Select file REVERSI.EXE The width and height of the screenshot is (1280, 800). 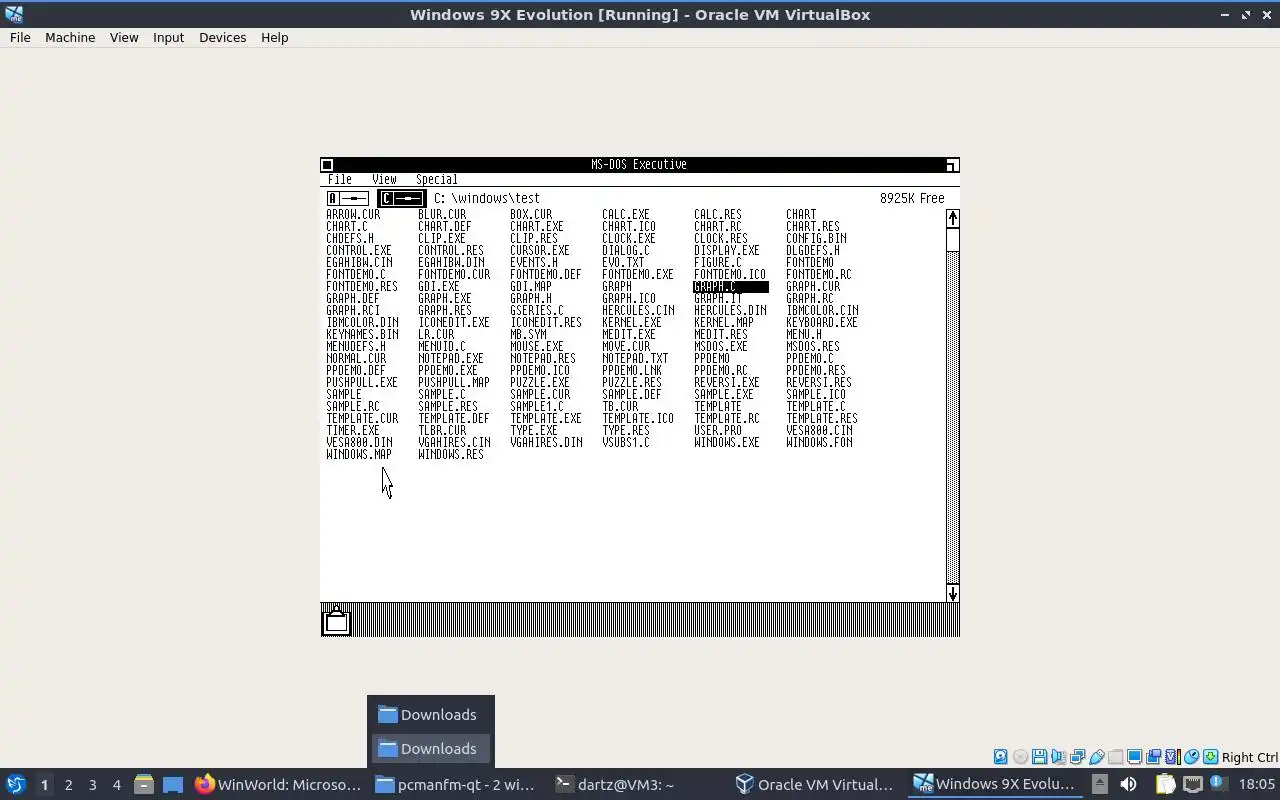point(727,382)
